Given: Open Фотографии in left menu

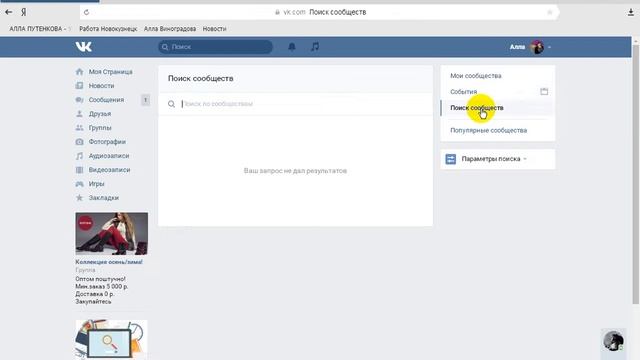Looking at the screenshot, I should 107,142.
